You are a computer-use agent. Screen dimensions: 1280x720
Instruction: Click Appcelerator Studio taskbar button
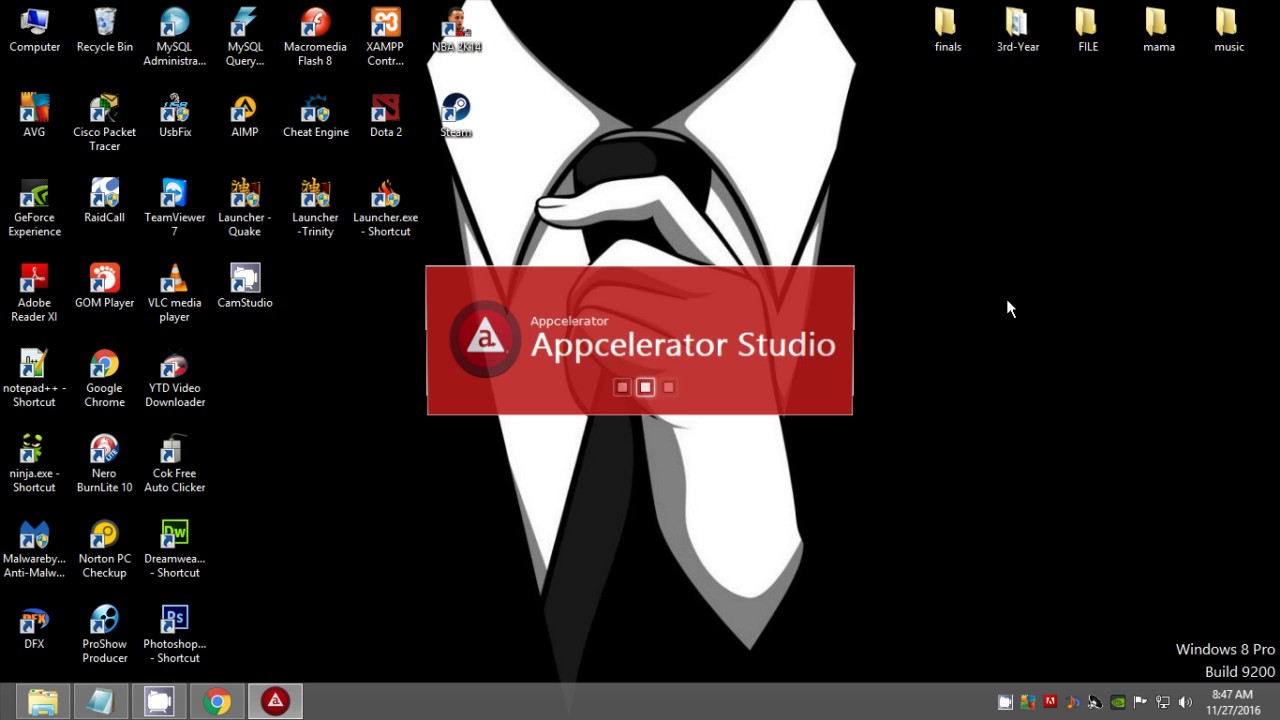pos(275,701)
